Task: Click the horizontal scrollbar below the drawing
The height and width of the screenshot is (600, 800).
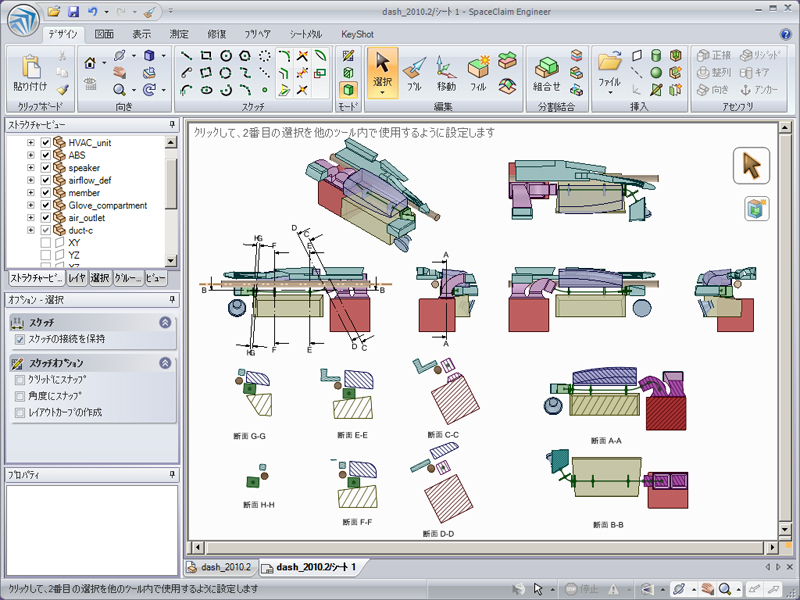Action: pos(480,546)
